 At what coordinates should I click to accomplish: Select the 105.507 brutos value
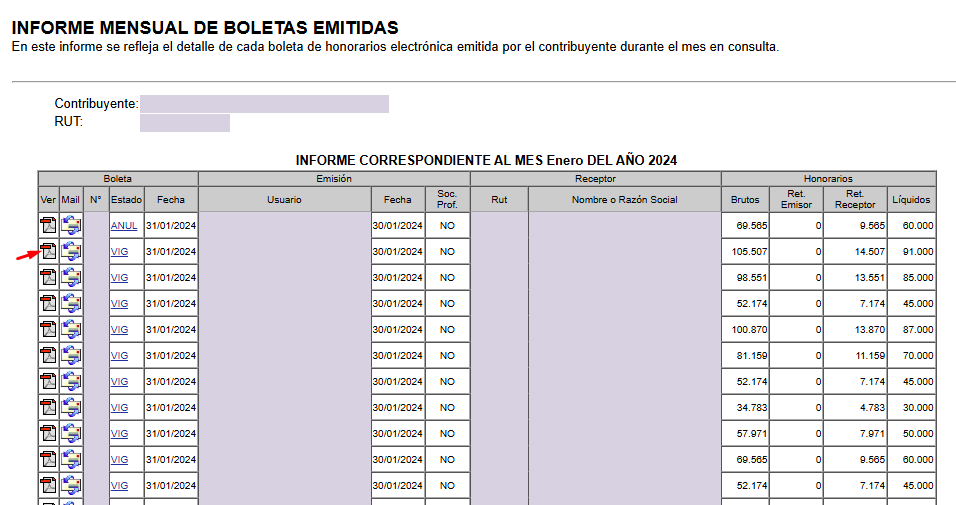pos(749,251)
